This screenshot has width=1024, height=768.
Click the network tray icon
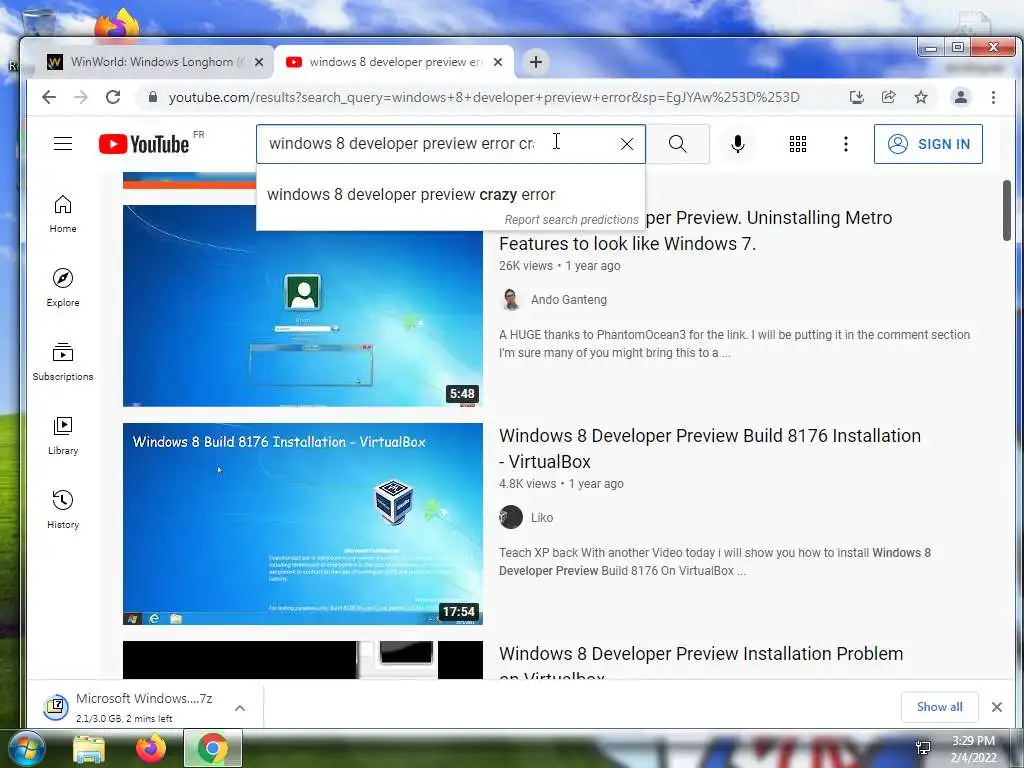923,748
